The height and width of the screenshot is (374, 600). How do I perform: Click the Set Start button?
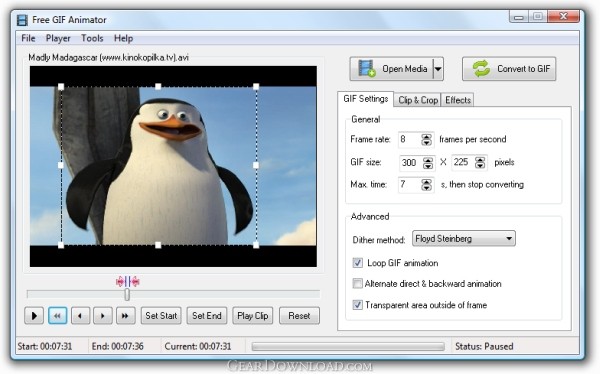[161, 316]
